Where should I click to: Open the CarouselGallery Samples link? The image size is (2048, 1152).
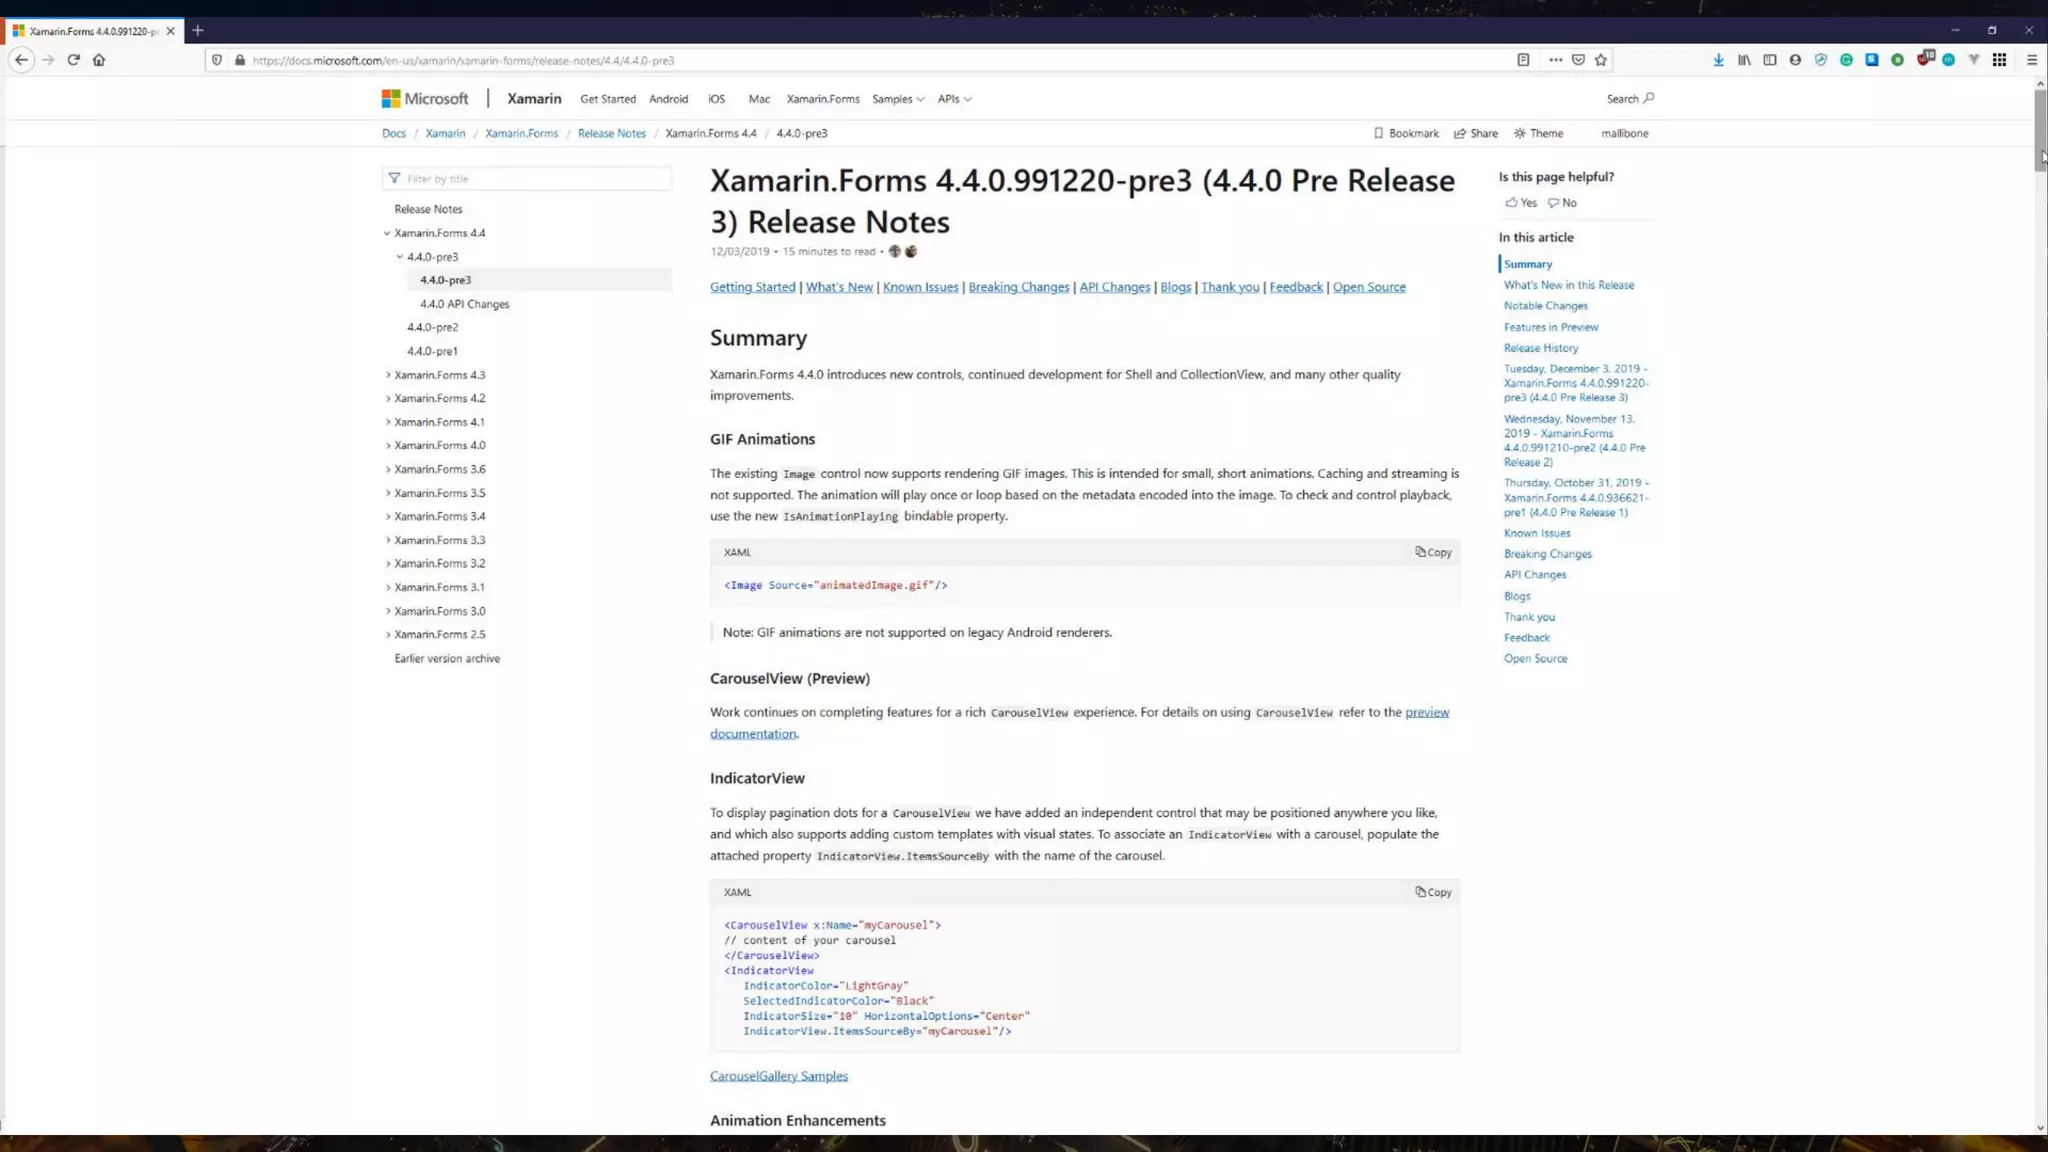tap(778, 1076)
